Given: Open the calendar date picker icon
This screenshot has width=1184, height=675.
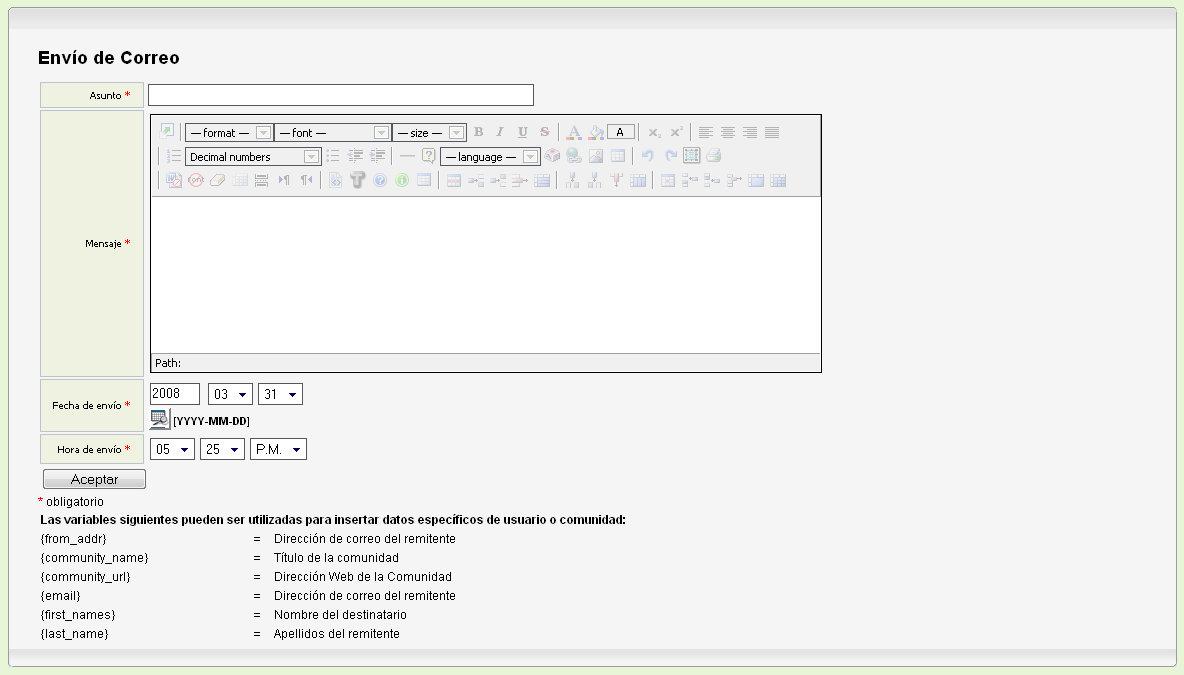Looking at the screenshot, I should pyautogui.click(x=160, y=420).
